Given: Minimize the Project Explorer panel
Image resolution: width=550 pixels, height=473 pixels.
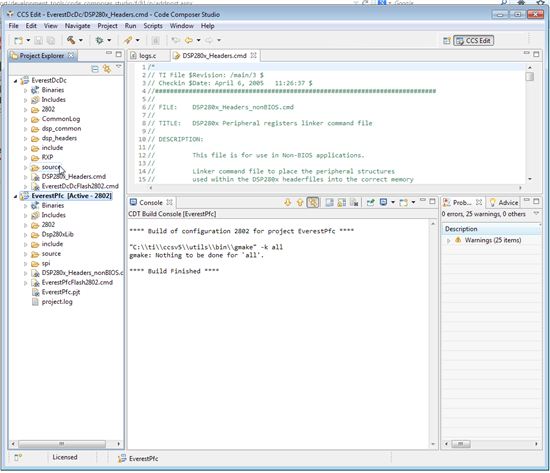Looking at the screenshot, I should pos(109,53).
